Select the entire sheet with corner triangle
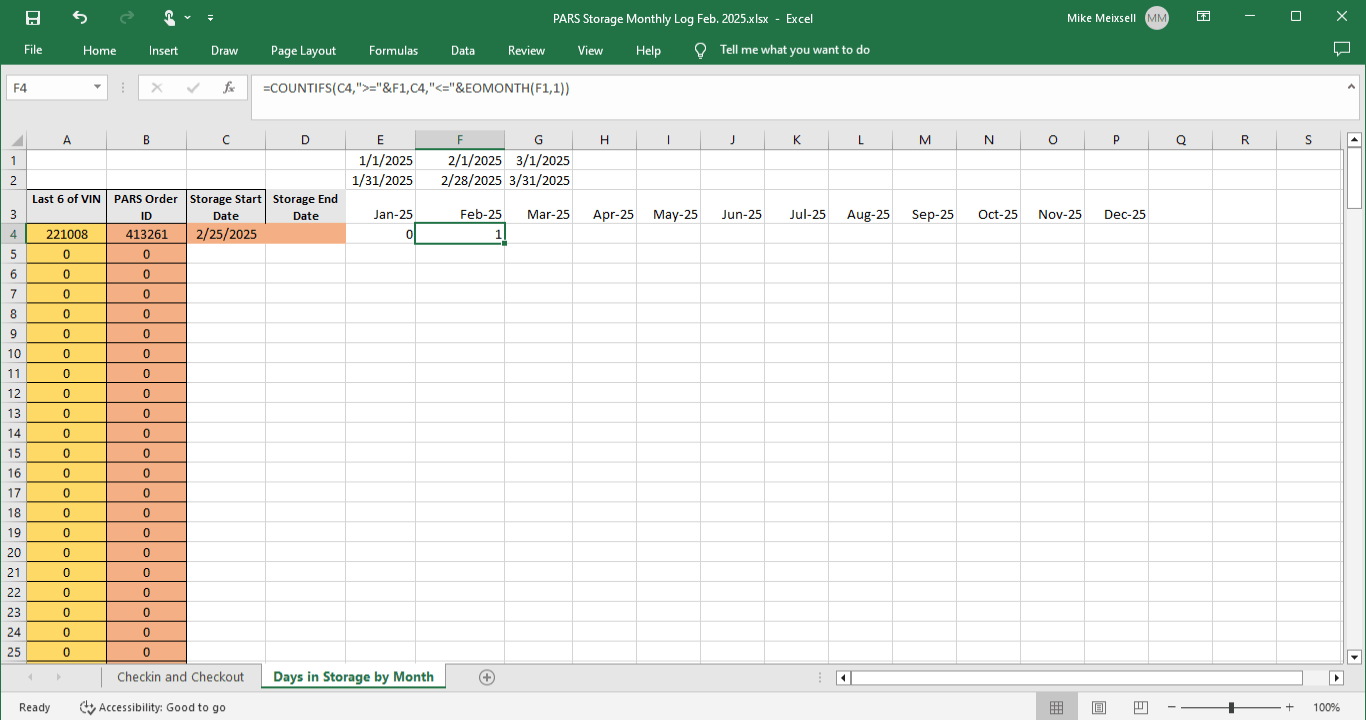 13,140
